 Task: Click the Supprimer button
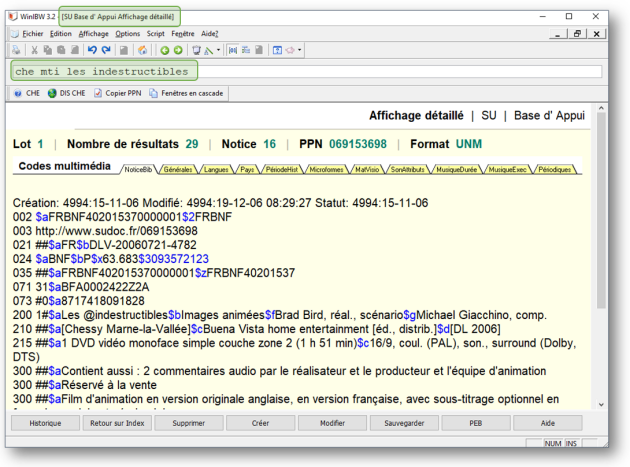coord(189,423)
